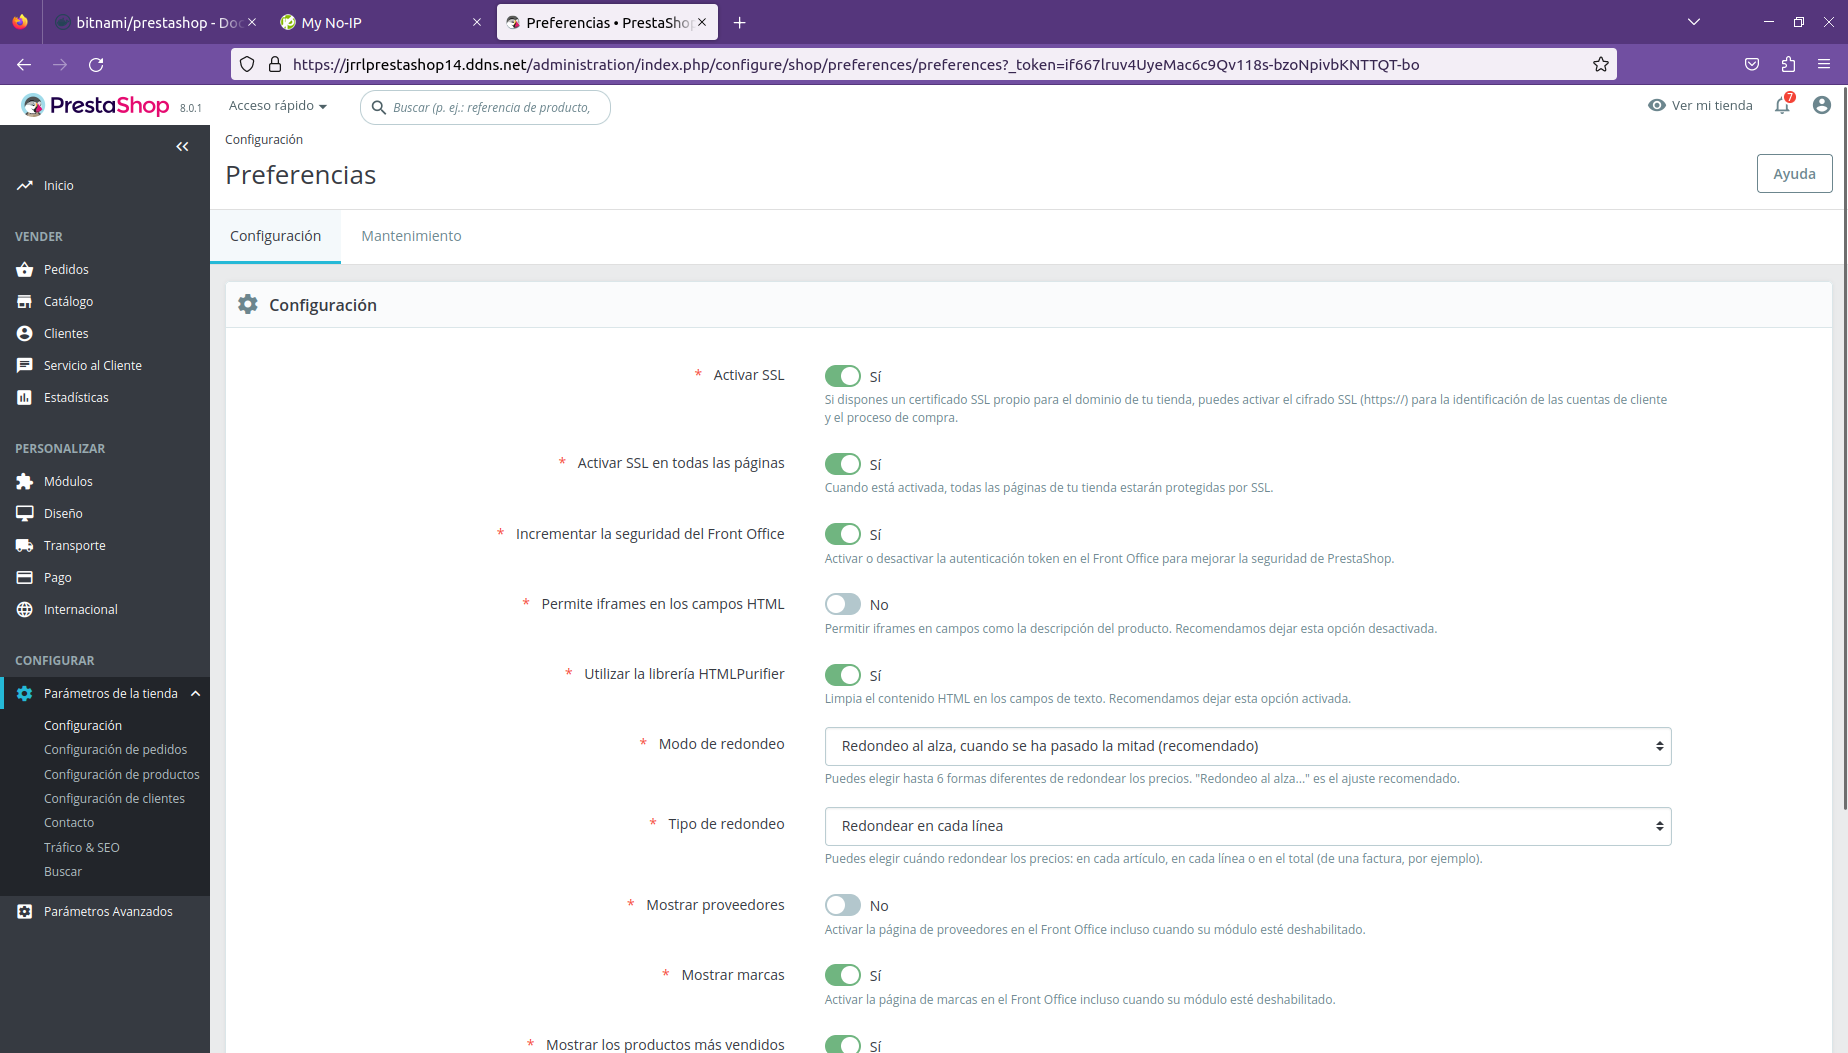Open Tráfico & SEO submenu item
Screen dimensions: 1848x1053
[x=81, y=847]
